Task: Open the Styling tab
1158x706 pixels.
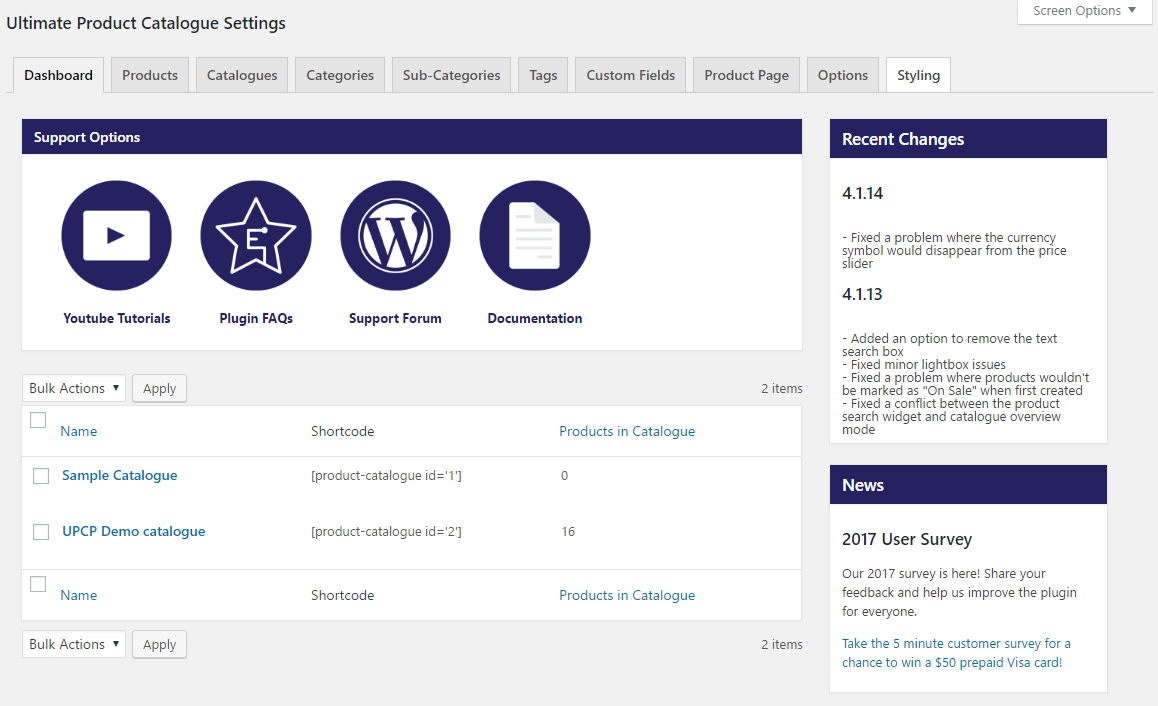Action: [x=917, y=74]
